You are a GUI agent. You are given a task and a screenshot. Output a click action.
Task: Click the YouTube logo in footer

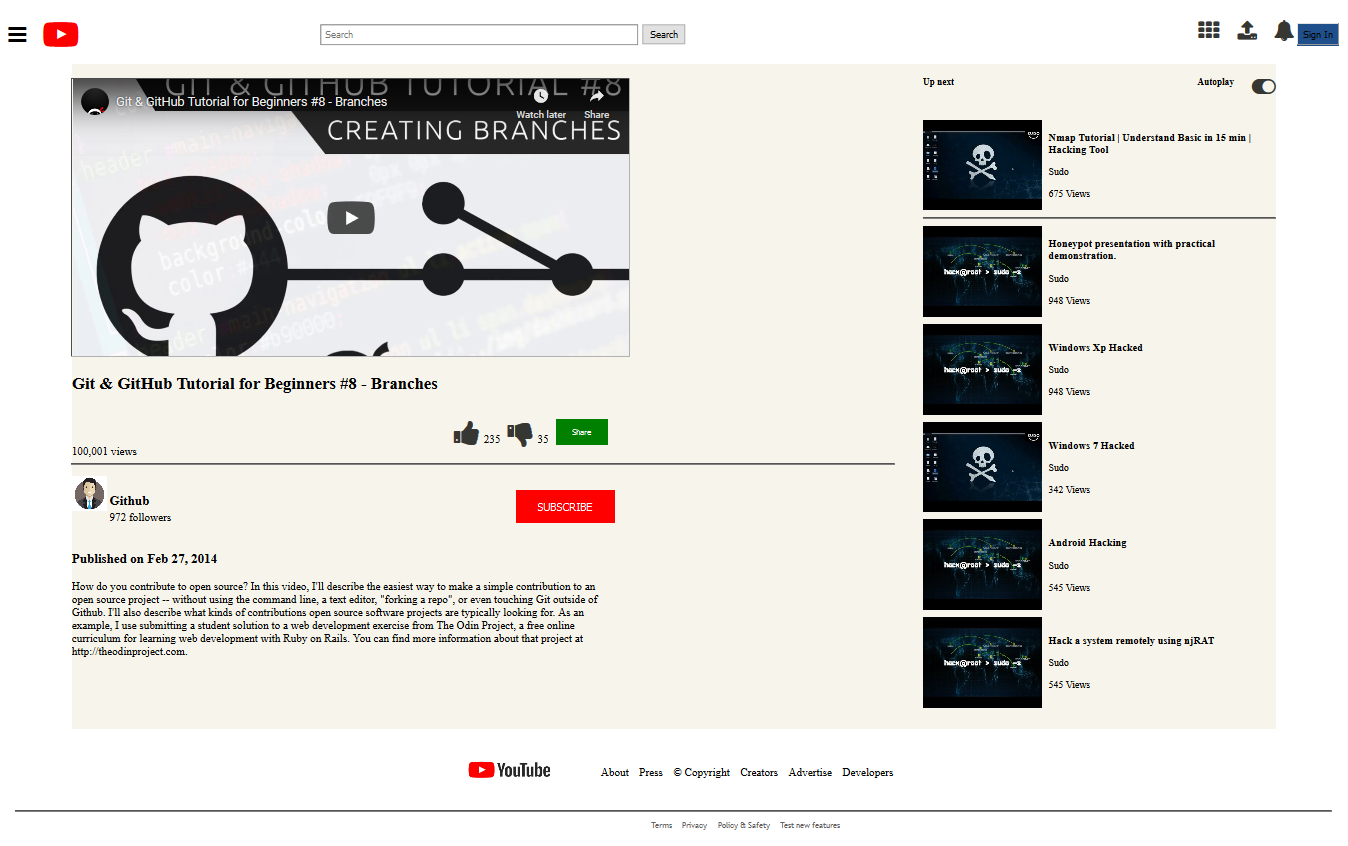tap(509, 770)
